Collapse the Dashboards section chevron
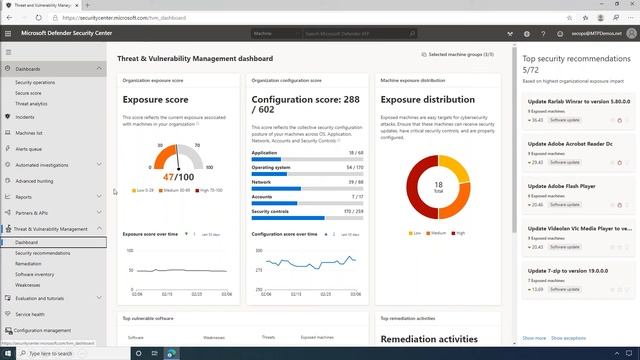Image resolution: width=640 pixels, height=360 pixels. [x=99, y=69]
